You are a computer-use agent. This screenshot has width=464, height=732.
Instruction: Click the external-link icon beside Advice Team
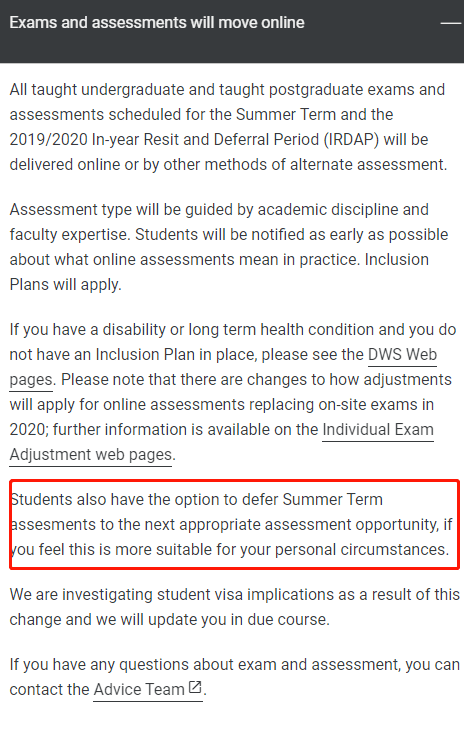pyautogui.click(x=195, y=688)
